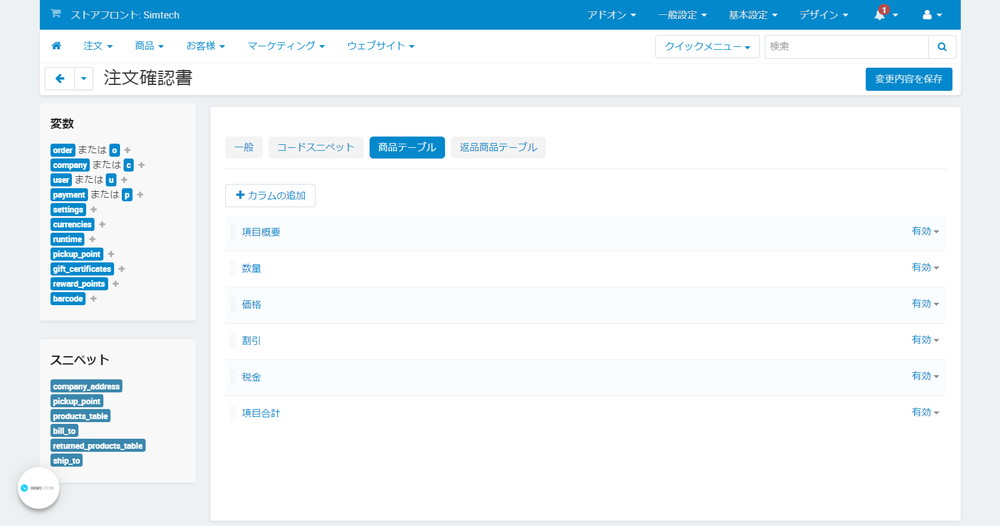Image resolution: width=1000 pixels, height=526 pixels.
Task: Click the drag handle of 割引 row
Action: pyautogui.click(x=233, y=340)
